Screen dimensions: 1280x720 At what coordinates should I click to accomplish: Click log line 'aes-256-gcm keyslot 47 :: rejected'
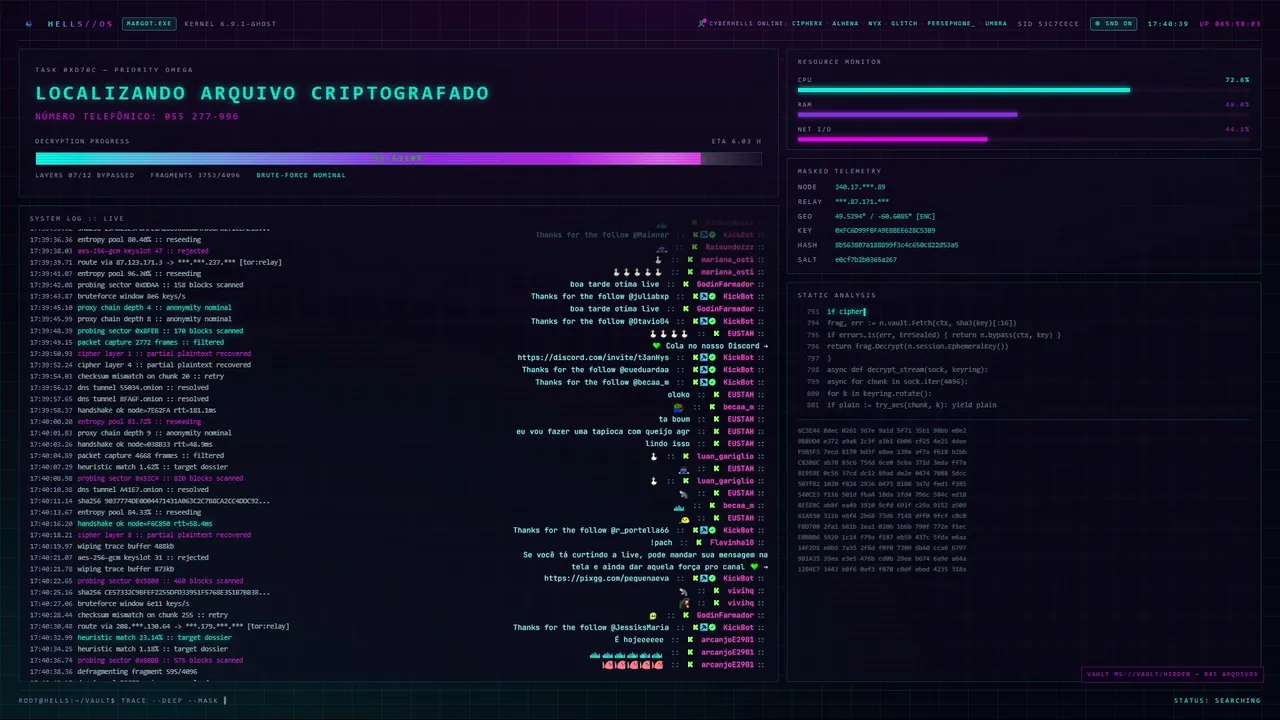pos(119,251)
